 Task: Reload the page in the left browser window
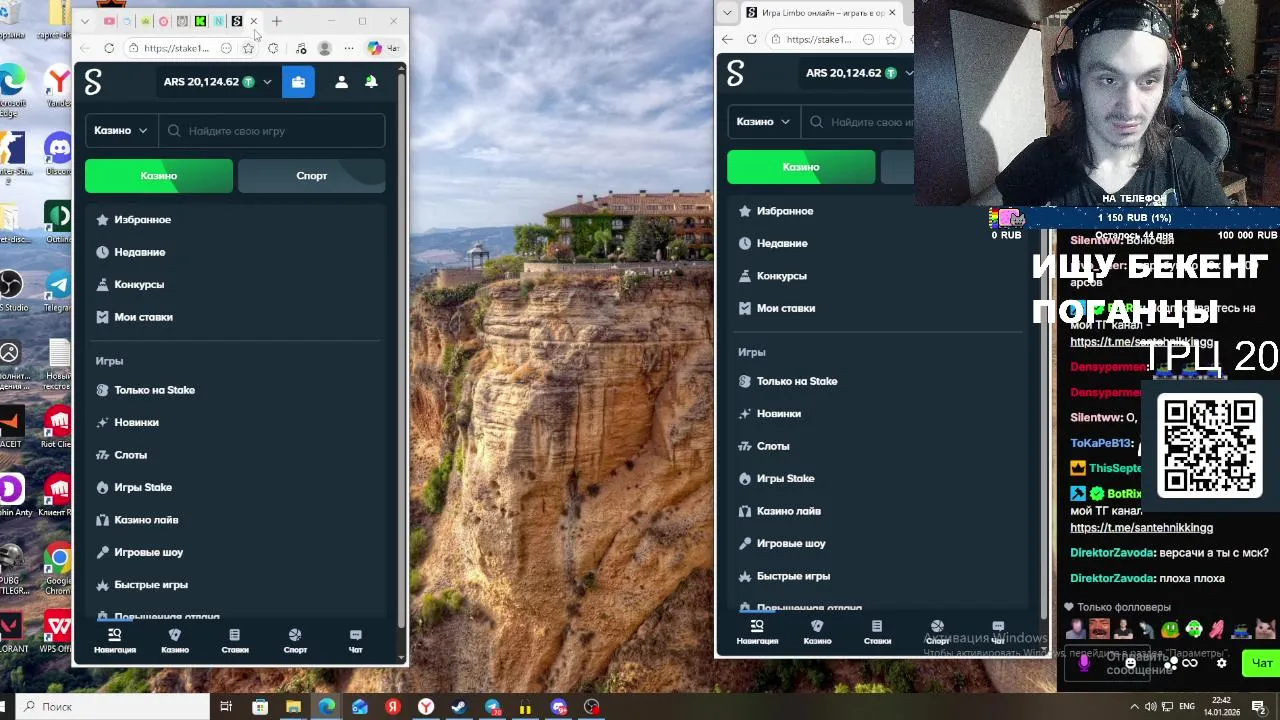point(109,48)
